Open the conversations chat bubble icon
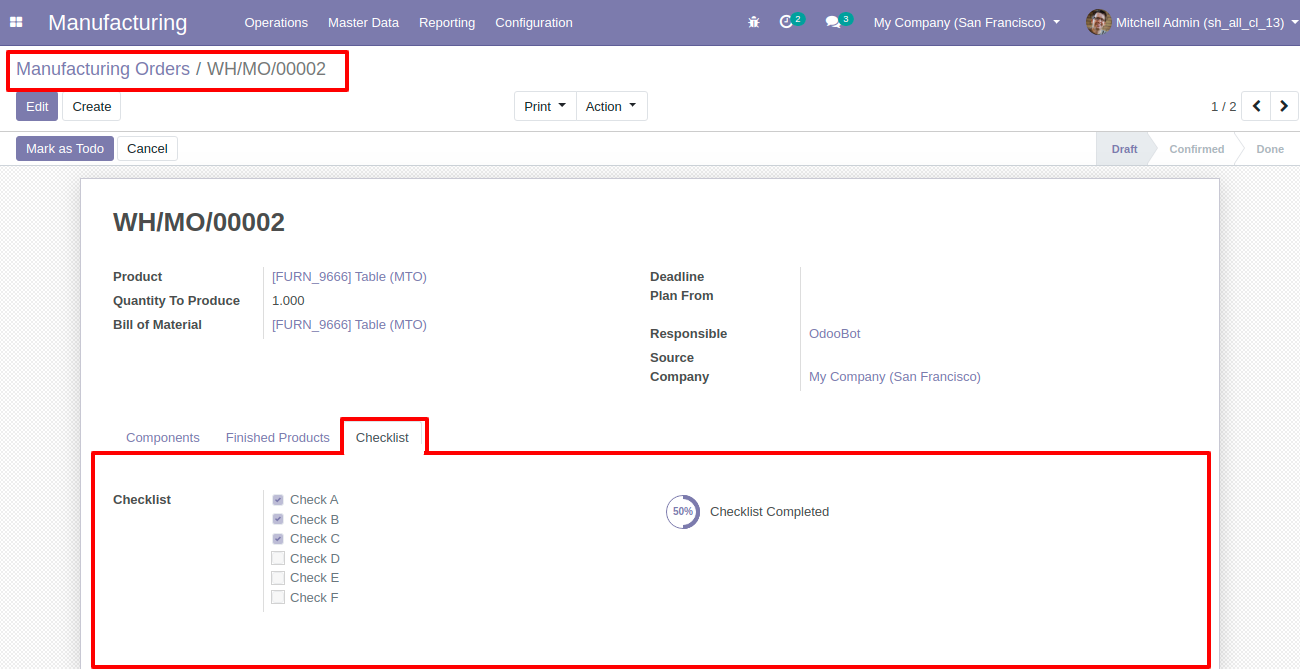This screenshot has height=669, width=1300. click(x=832, y=22)
